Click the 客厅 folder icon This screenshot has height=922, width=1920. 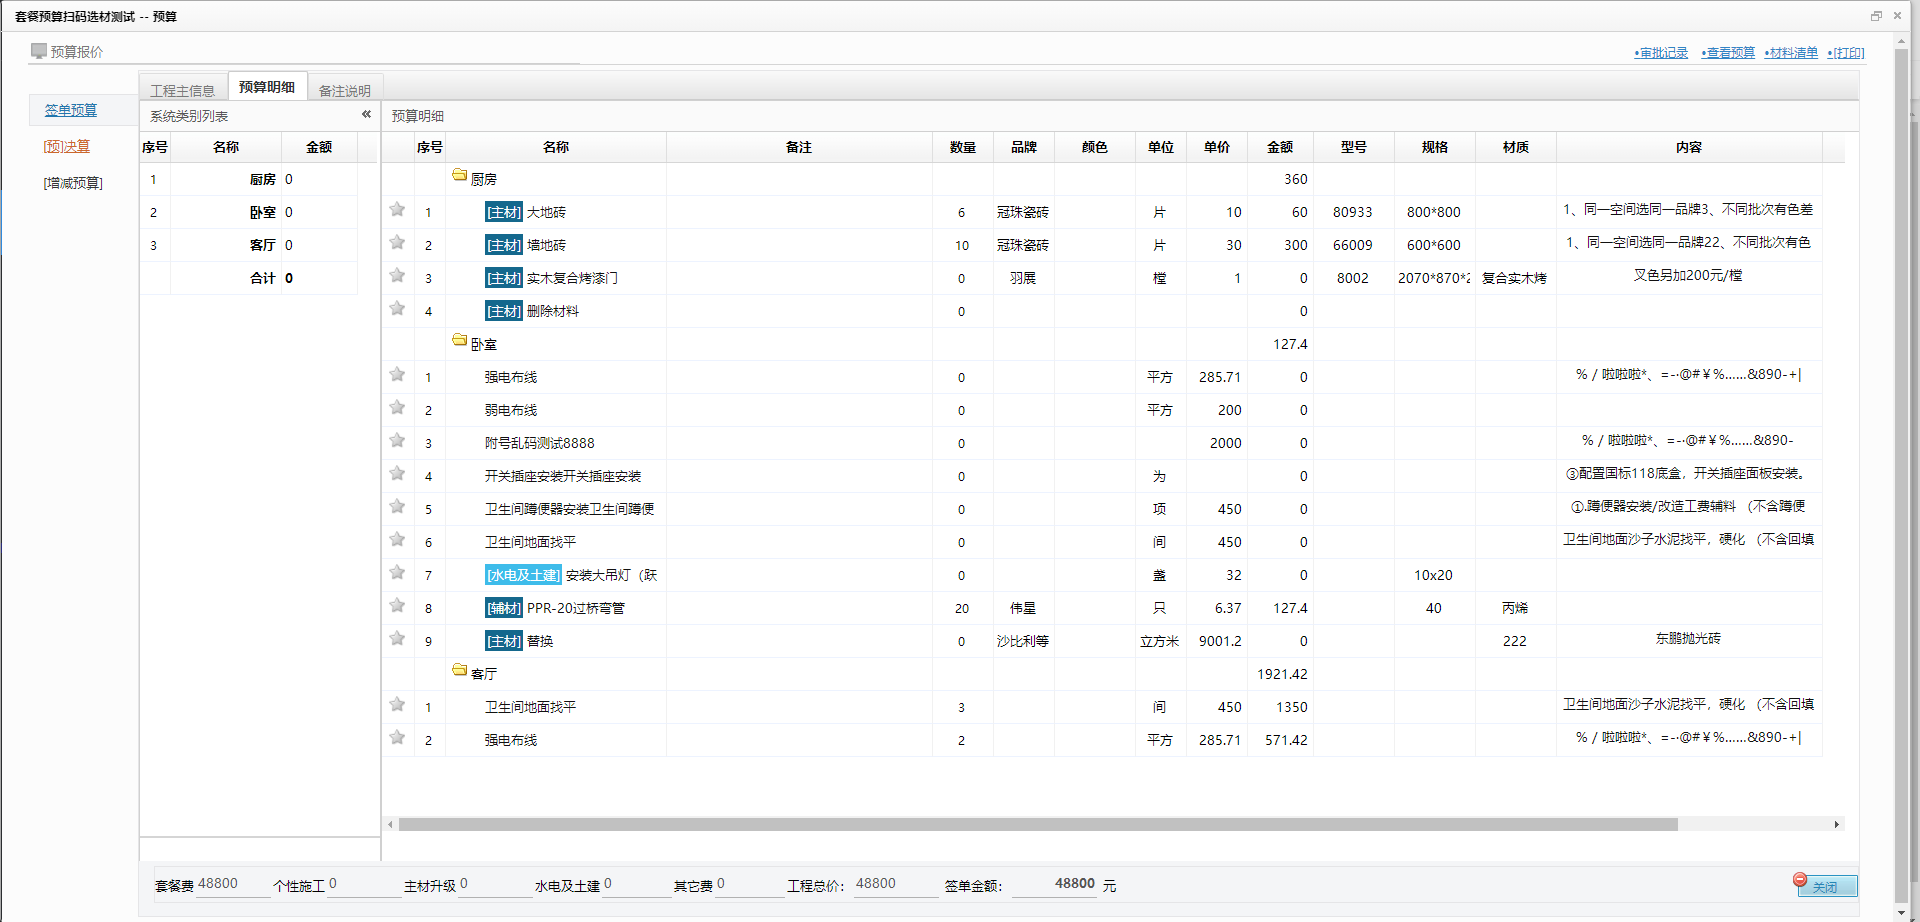click(460, 671)
